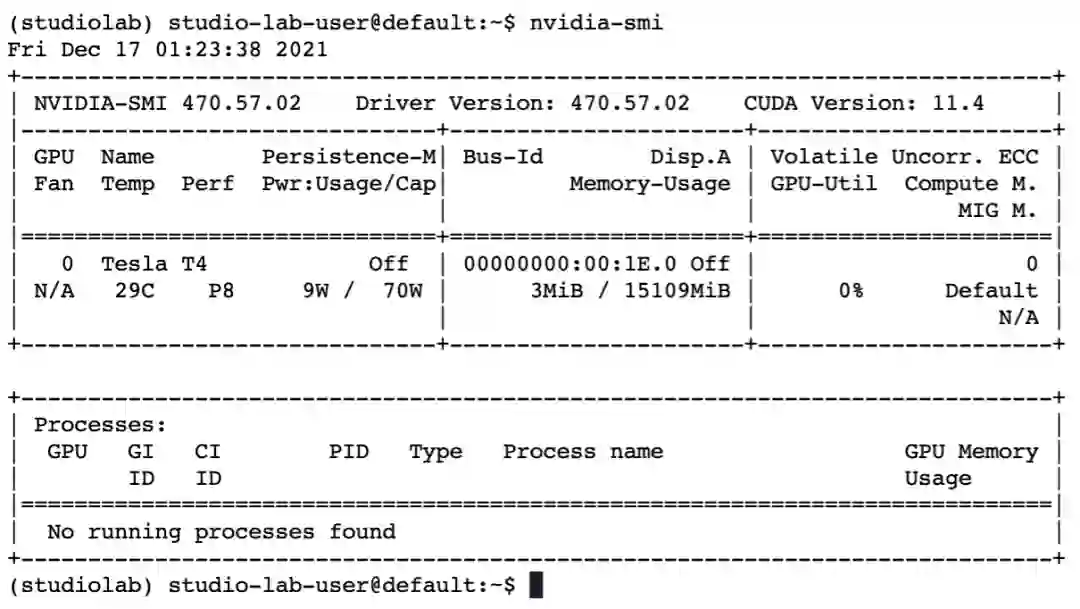1080x609 pixels.
Task: Click the Persistence-M column header
Action: [x=349, y=157]
